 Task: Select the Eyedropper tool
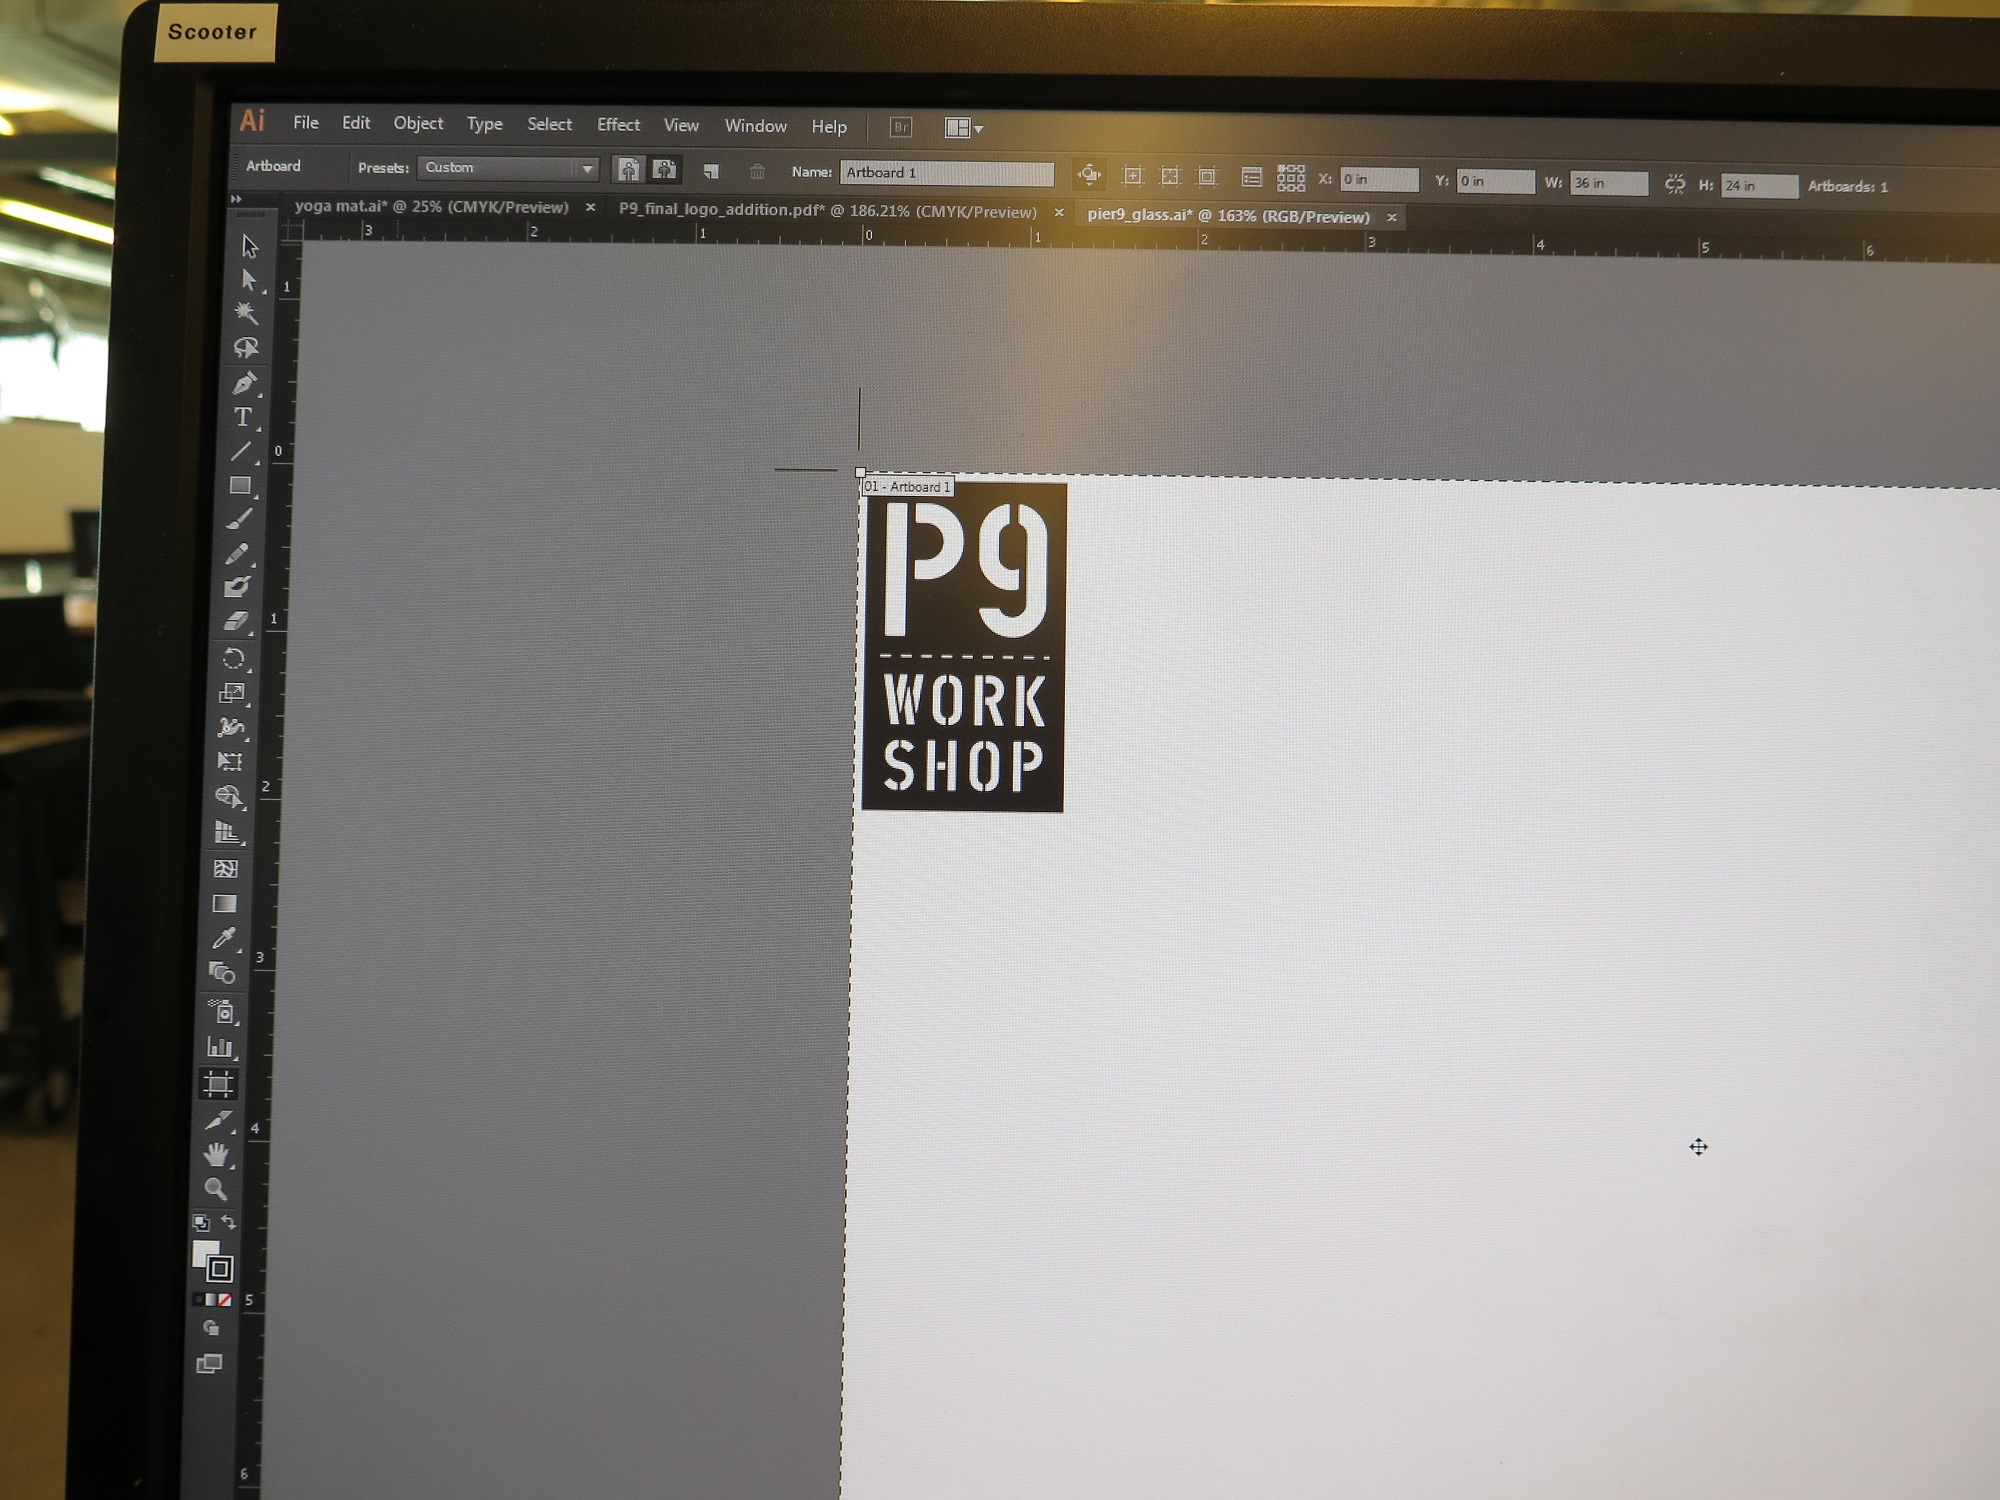[x=223, y=938]
